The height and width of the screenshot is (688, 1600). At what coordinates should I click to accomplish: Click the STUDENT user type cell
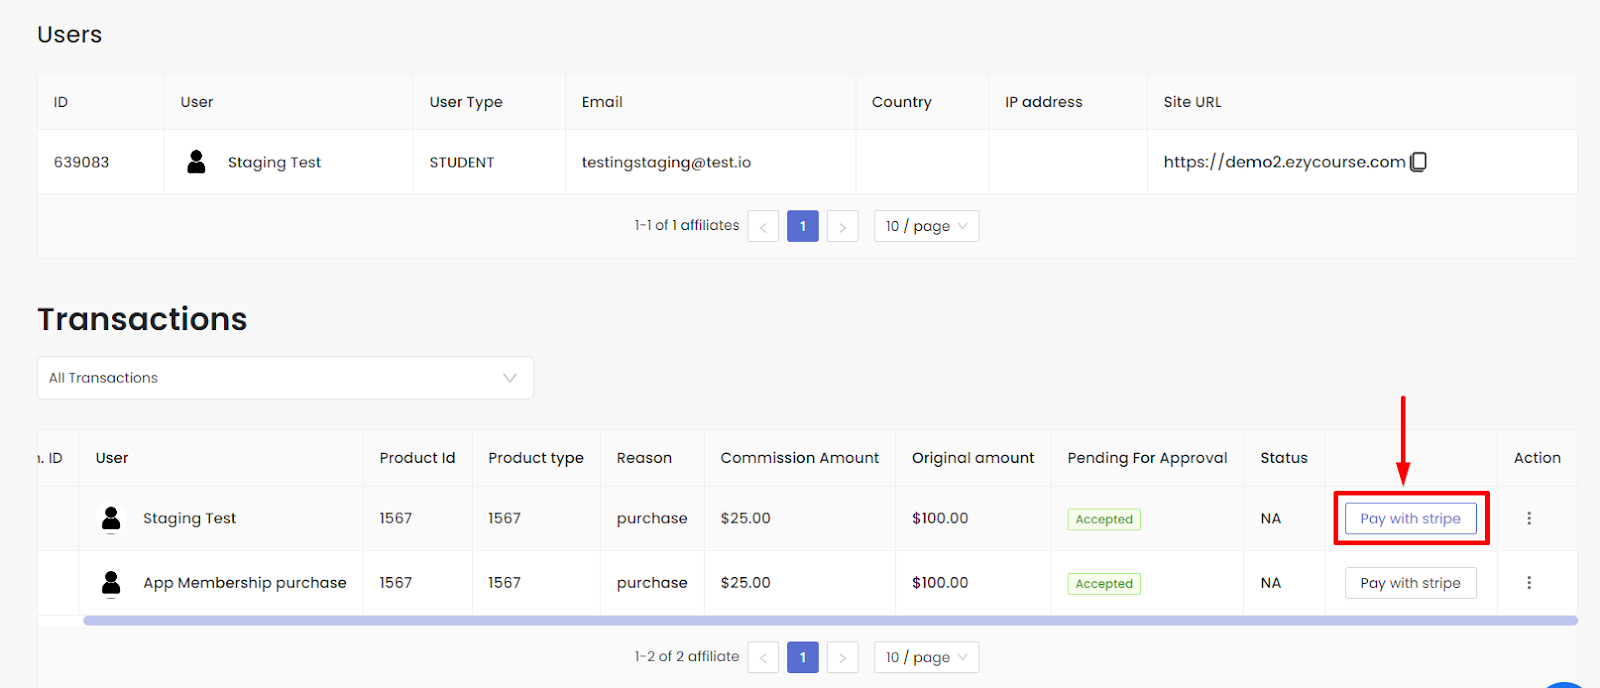tap(462, 162)
